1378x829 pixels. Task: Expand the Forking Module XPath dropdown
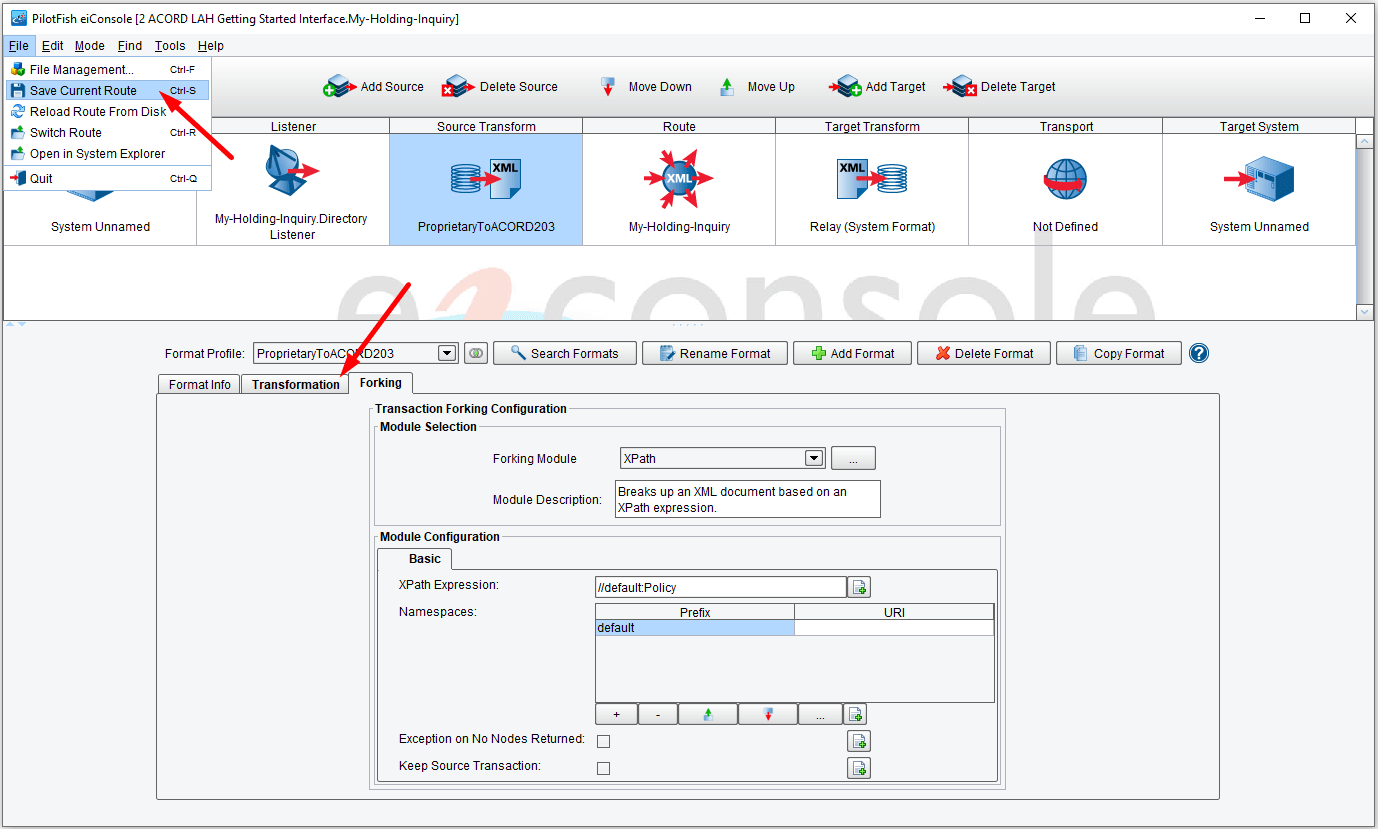814,458
